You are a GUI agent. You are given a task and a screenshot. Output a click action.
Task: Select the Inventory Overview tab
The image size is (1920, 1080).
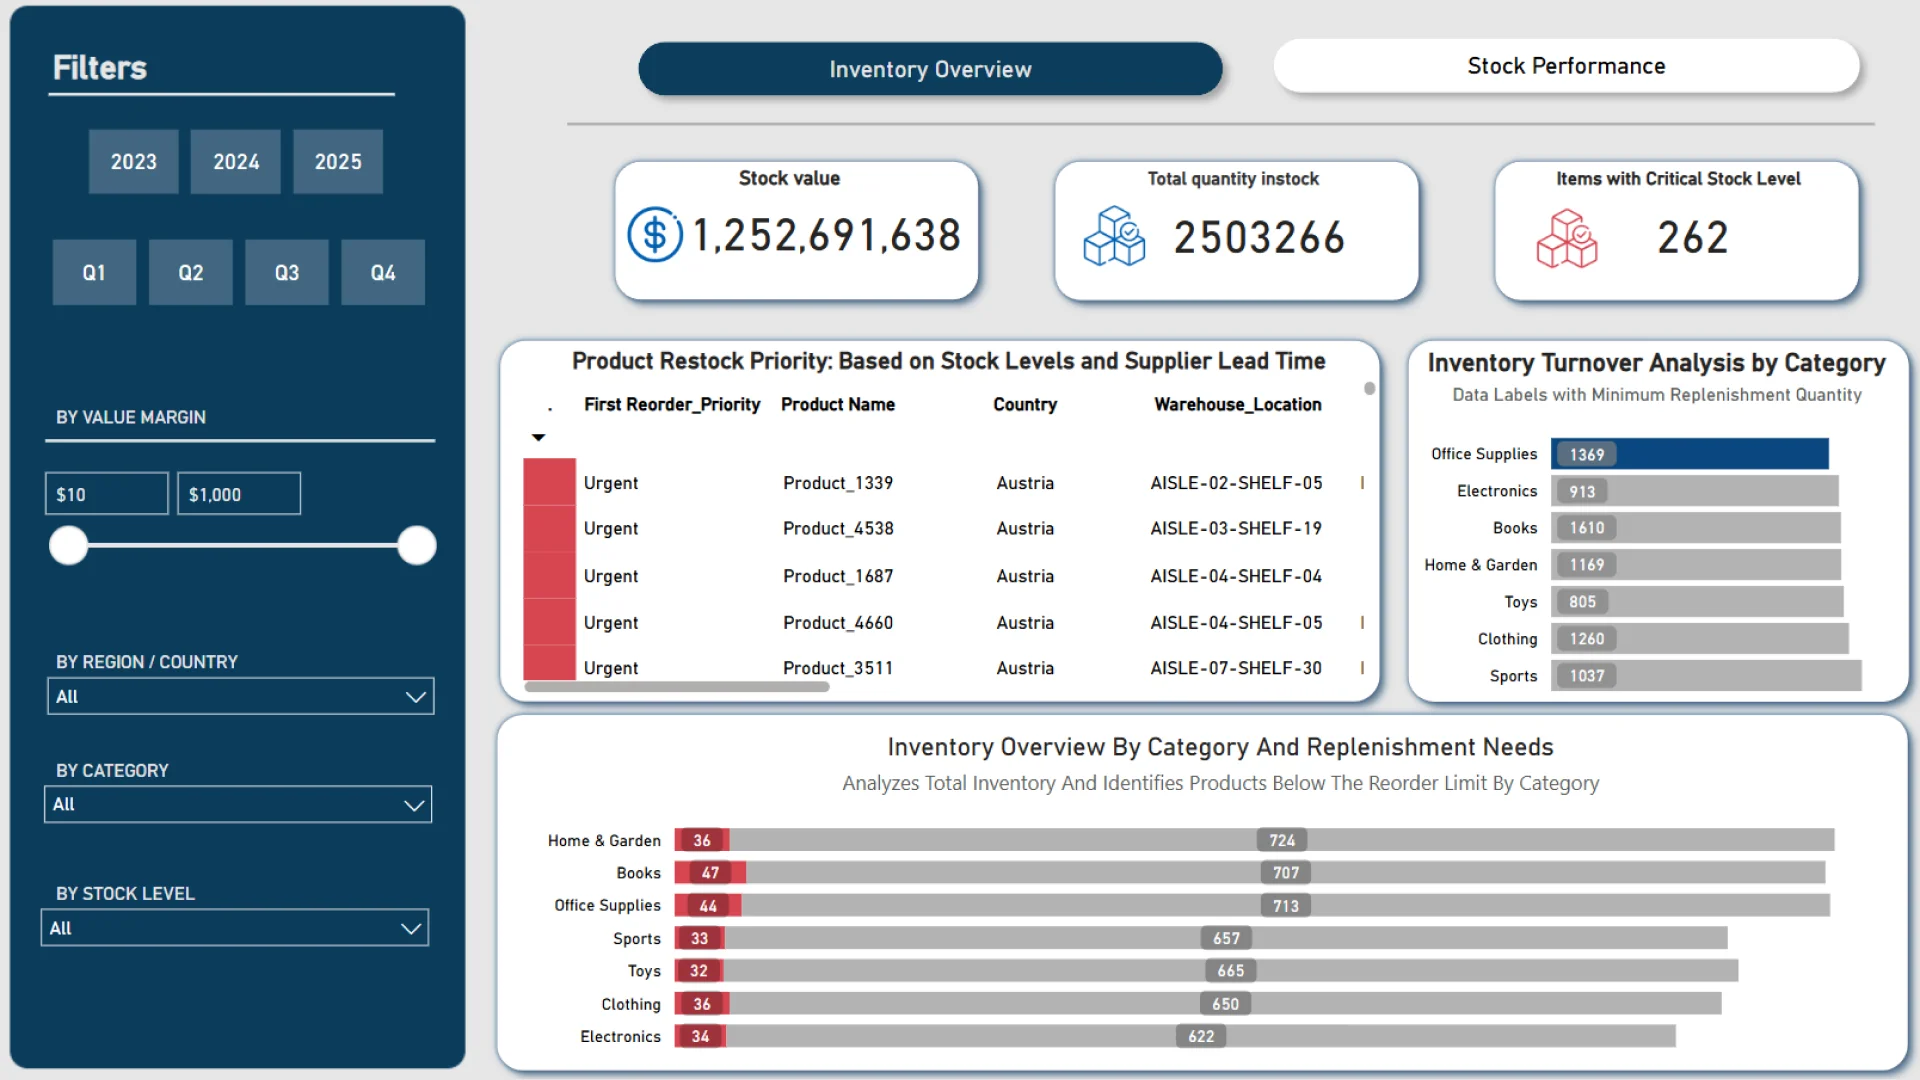click(930, 69)
